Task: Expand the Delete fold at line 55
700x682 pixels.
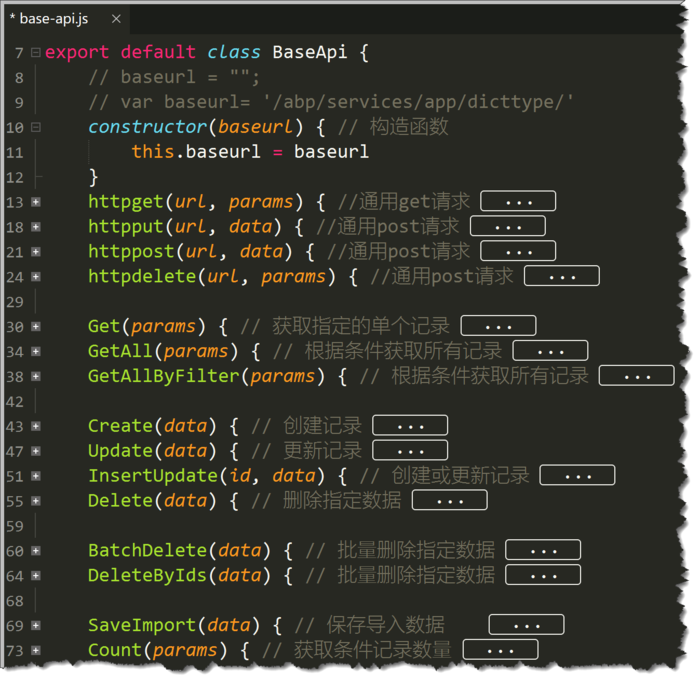Action: point(36,501)
